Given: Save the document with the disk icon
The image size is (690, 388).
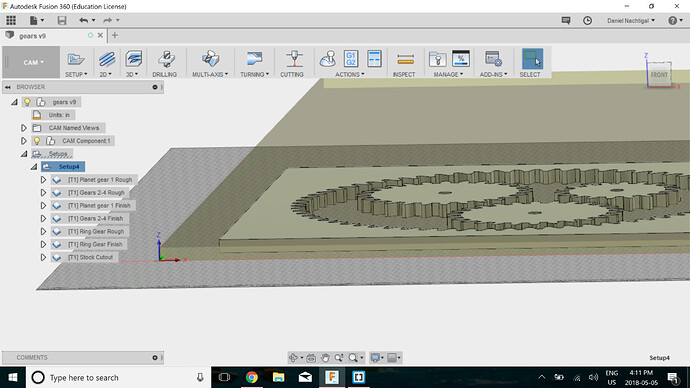Looking at the screenshot, I should click(x=62, y=20).
